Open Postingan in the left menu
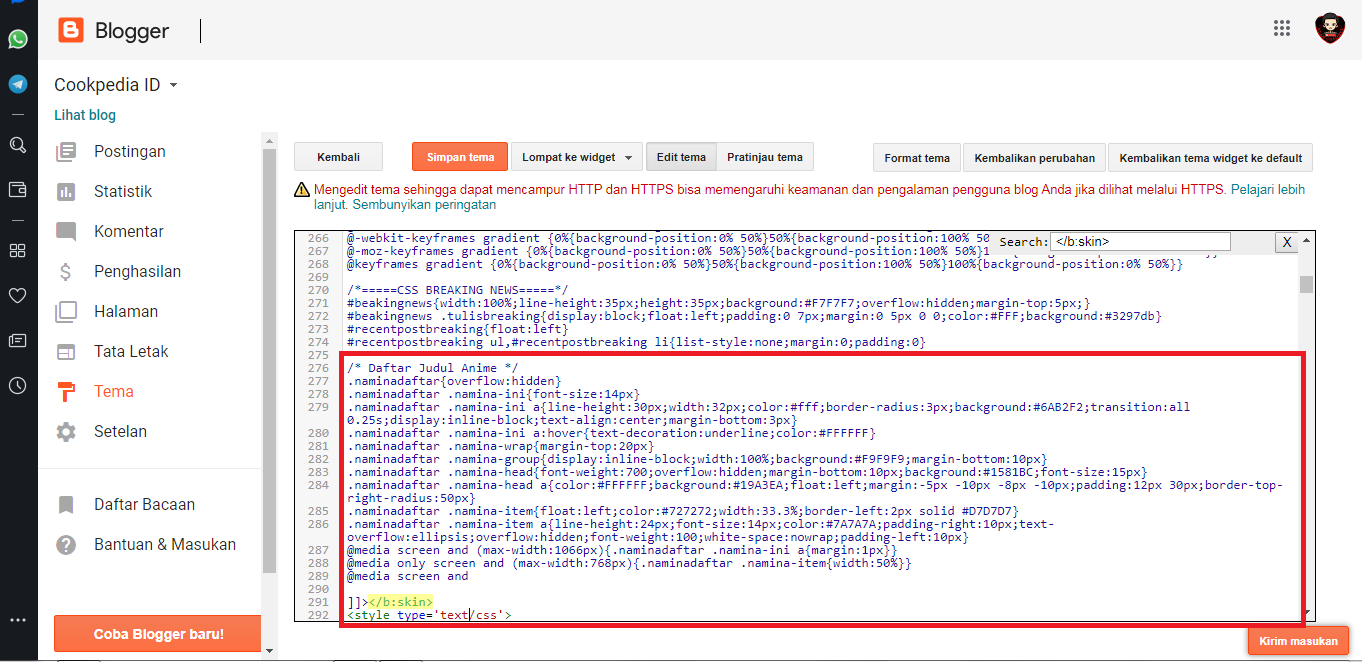Screen dimensions: 1362x664 (x=129, y=152)
